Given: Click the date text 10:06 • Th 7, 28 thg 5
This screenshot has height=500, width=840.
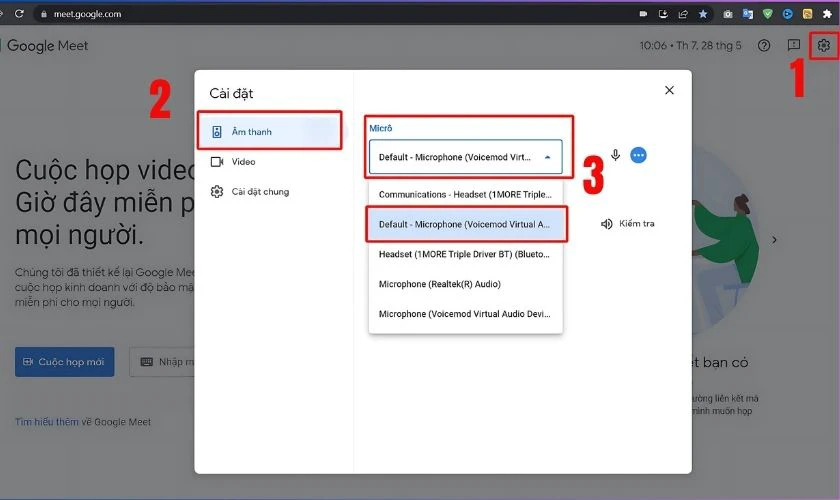Looking at the screenshot, I should tap(691, 46).
